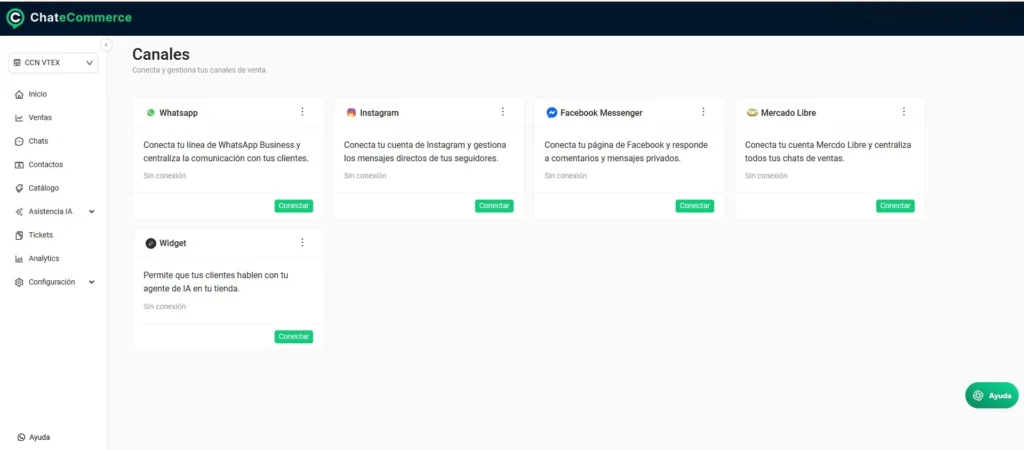This screenshot has width=1024, height=450.
Task: Click 'Conecta y gestiona tus canales de venta' subtitle
Action: click(x=200, y=70)
